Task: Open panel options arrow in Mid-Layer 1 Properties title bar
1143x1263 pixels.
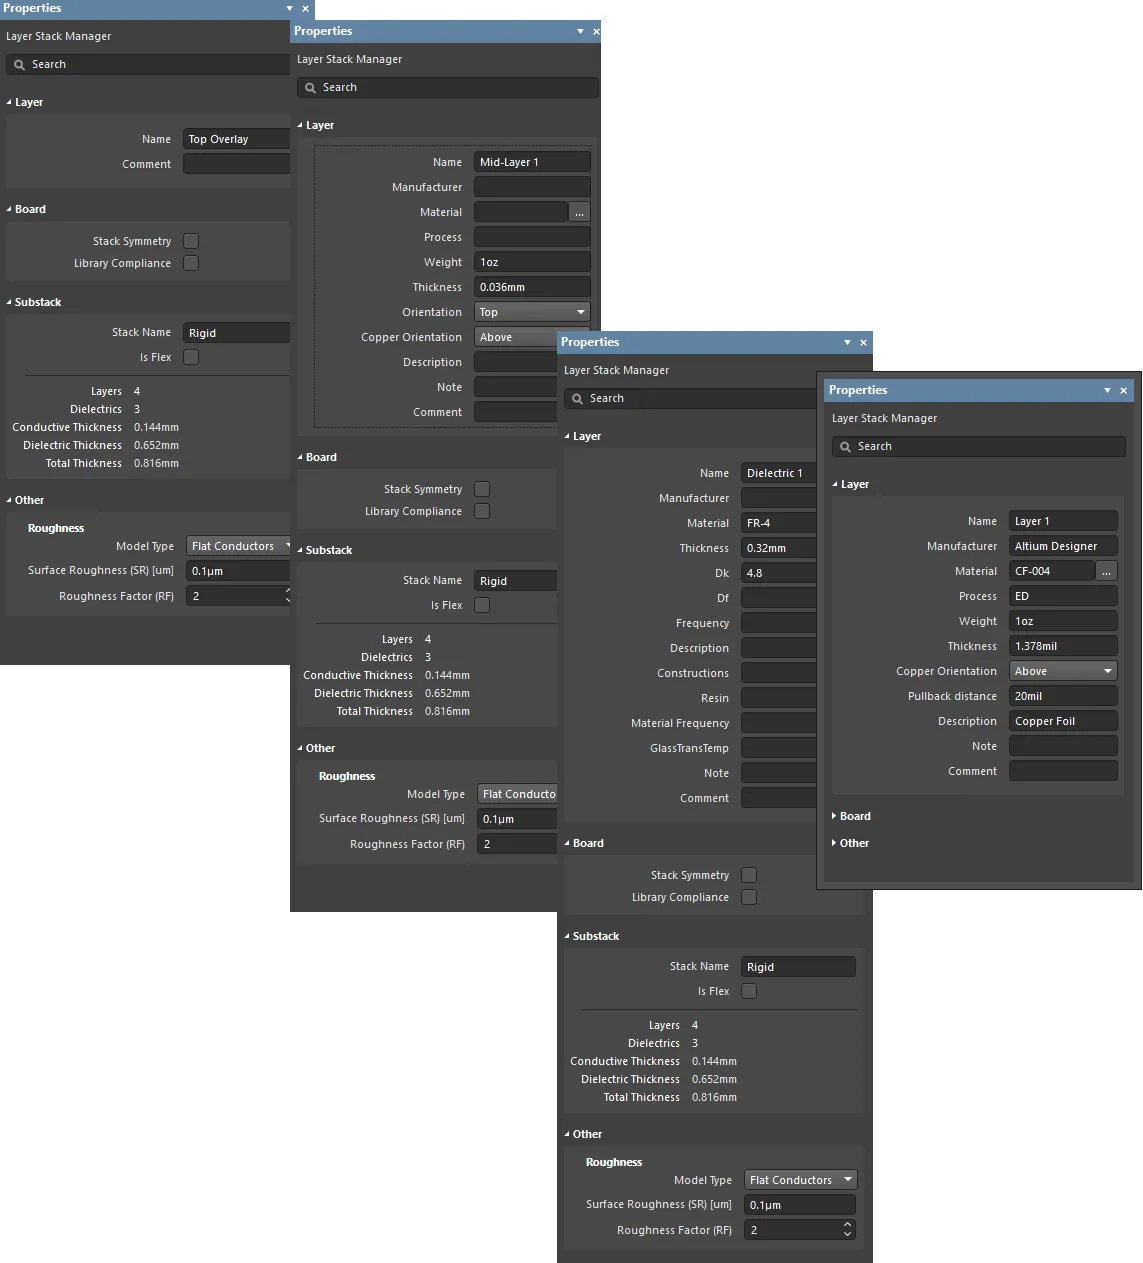Action: [580, 32]
